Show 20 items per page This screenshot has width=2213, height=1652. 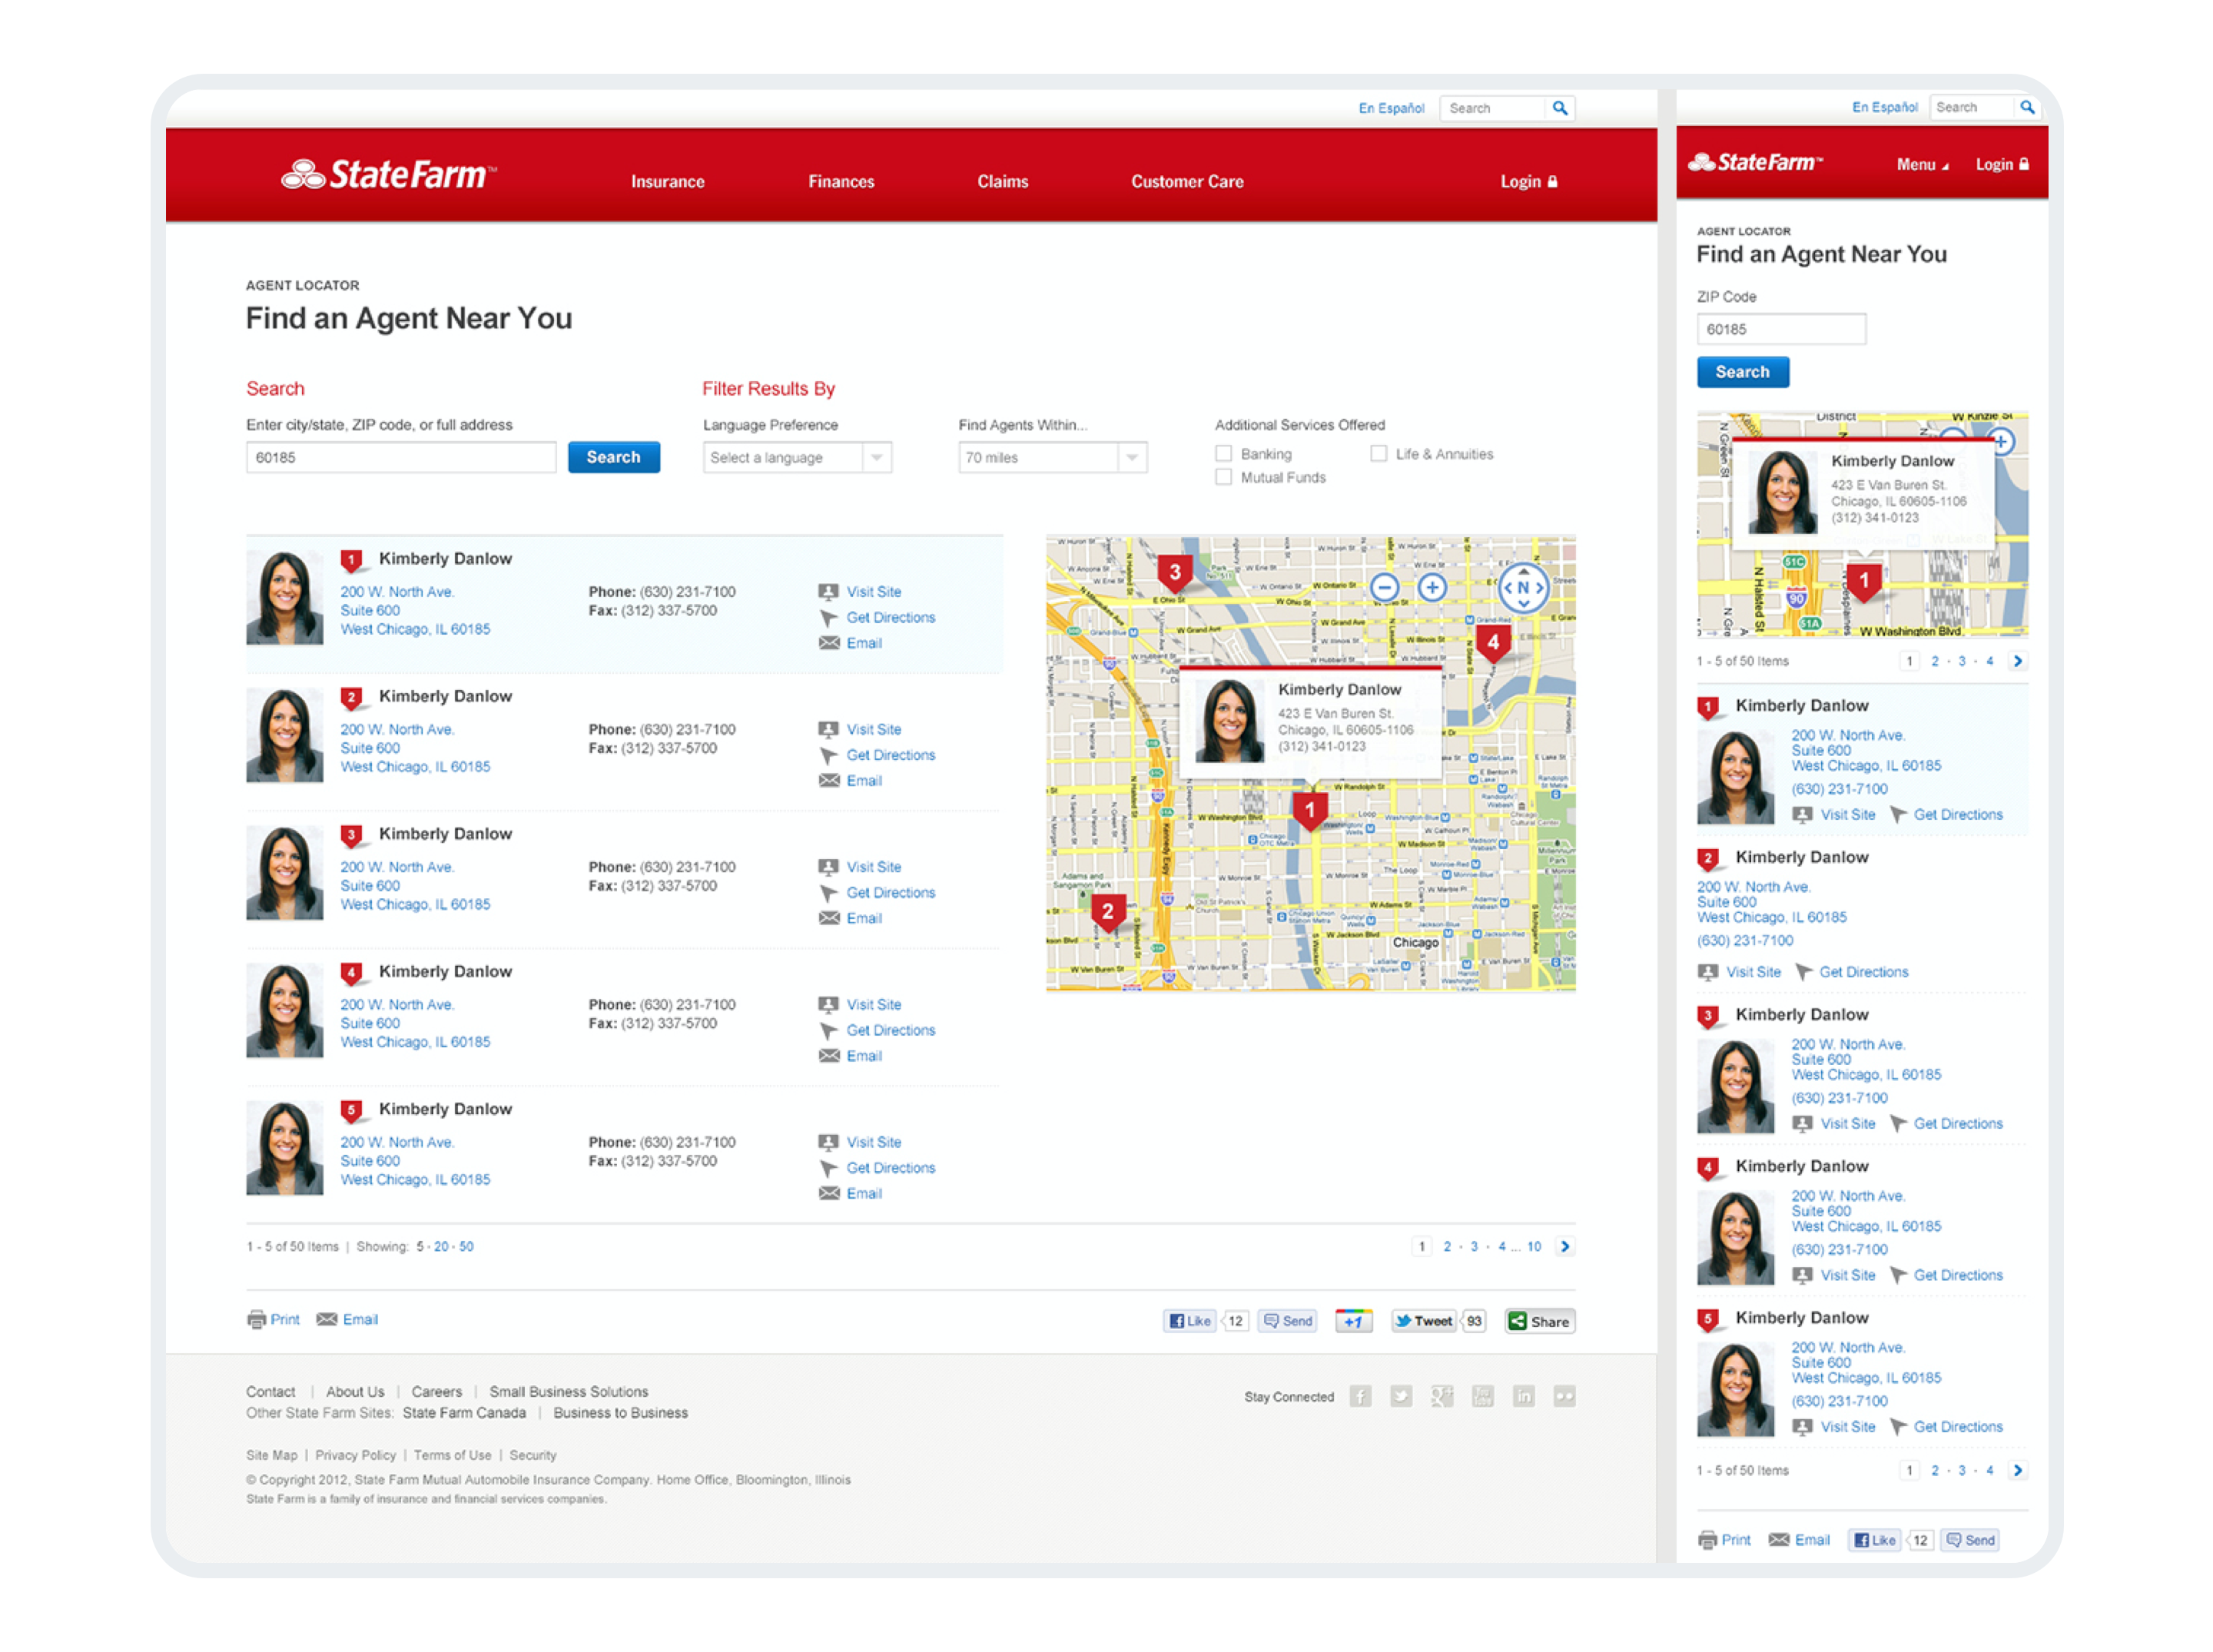(x=441, y=1247)
